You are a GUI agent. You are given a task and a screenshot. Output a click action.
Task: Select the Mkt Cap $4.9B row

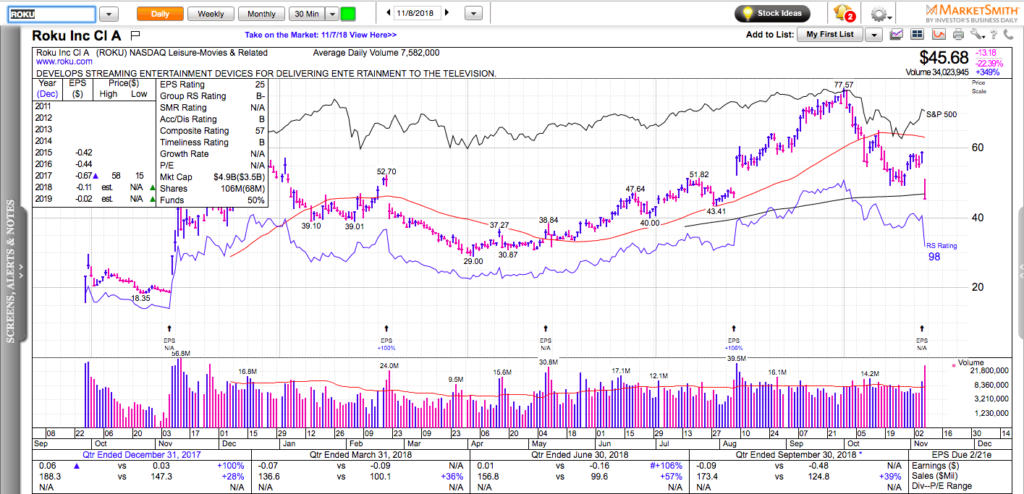pyautogui.click(x=211, y=177)
